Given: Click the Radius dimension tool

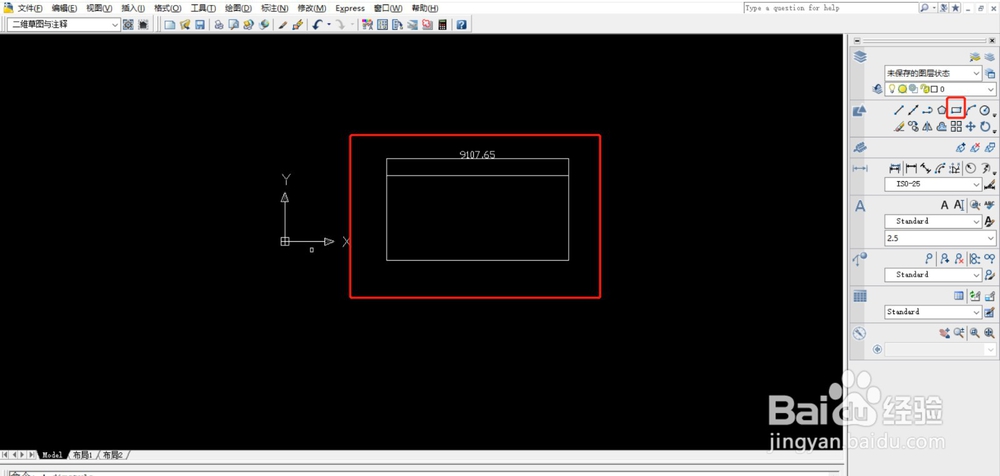Looking at the screenshot, I should pyautogui.click(x=970, y=168).
